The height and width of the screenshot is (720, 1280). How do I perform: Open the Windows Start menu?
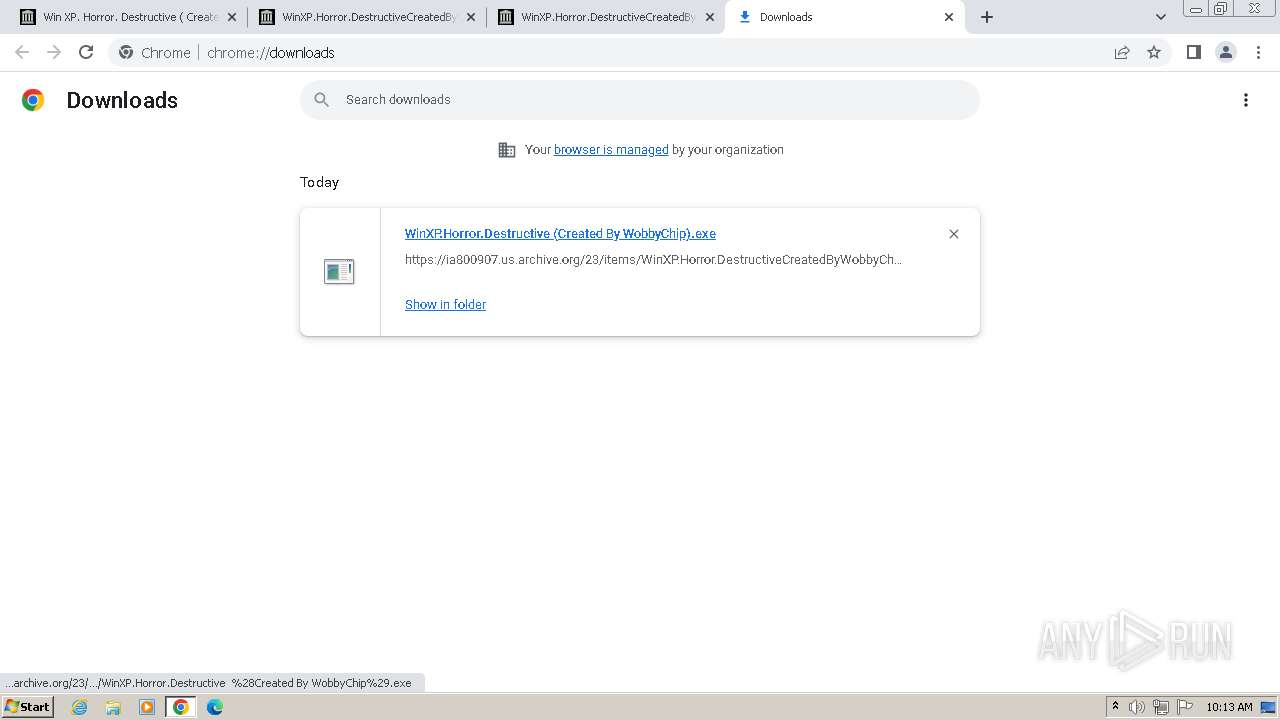coord(28,707)
